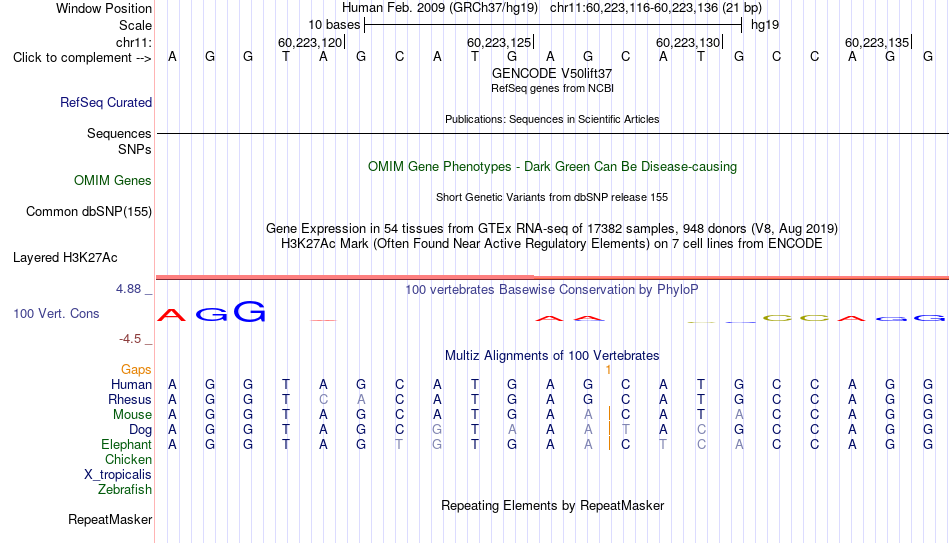
Task: Click the Rhesus species row label
Action: coord(130,399)
